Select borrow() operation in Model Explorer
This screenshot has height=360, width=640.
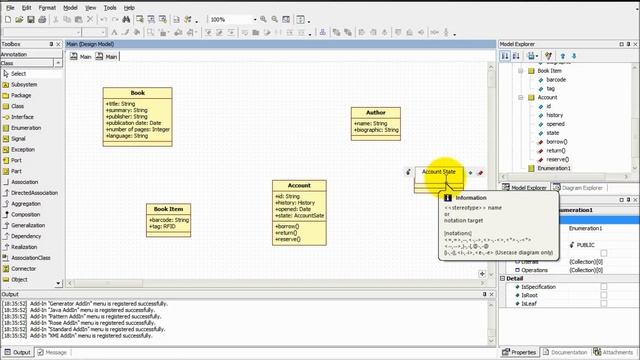click(556, 142)
